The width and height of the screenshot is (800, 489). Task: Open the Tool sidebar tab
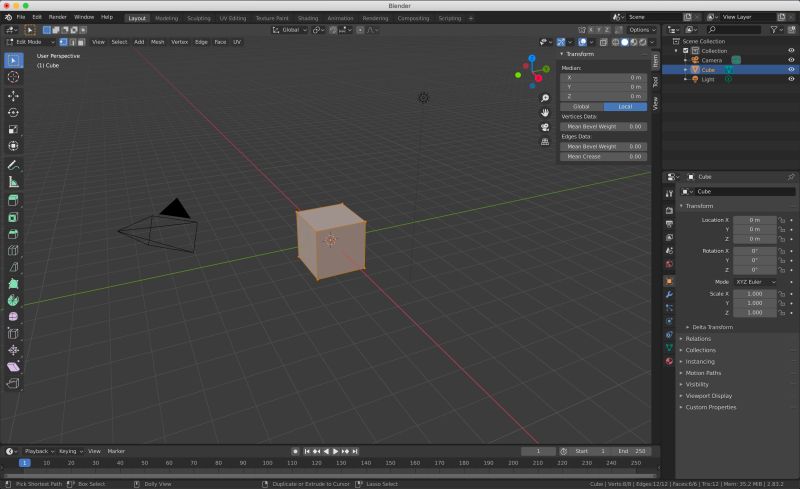(x=655, y=82)
